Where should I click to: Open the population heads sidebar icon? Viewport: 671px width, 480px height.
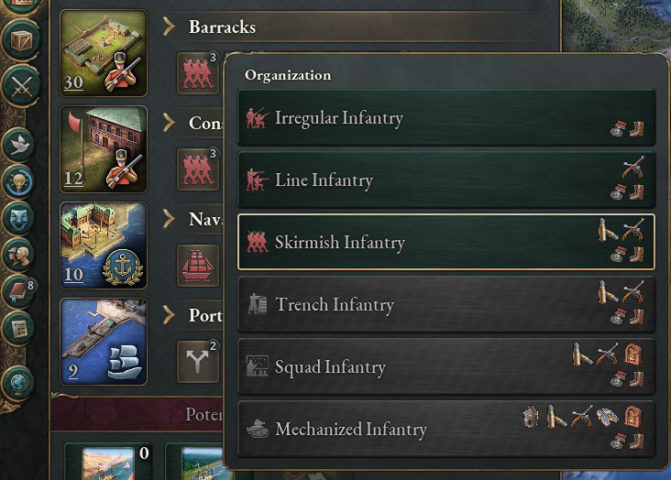(19, 255)
